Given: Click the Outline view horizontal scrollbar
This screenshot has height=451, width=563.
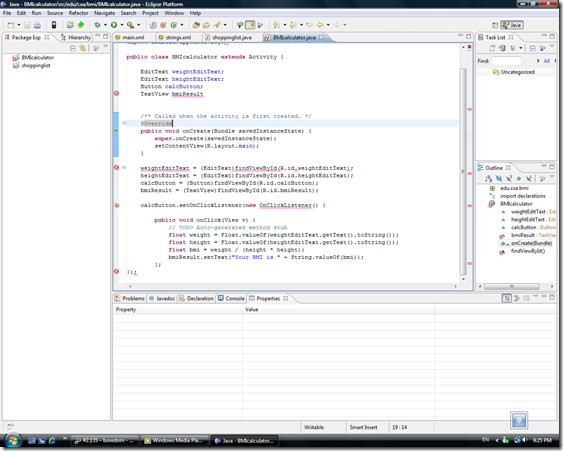Looking at the screenshot, I should (x=512, y=286).
